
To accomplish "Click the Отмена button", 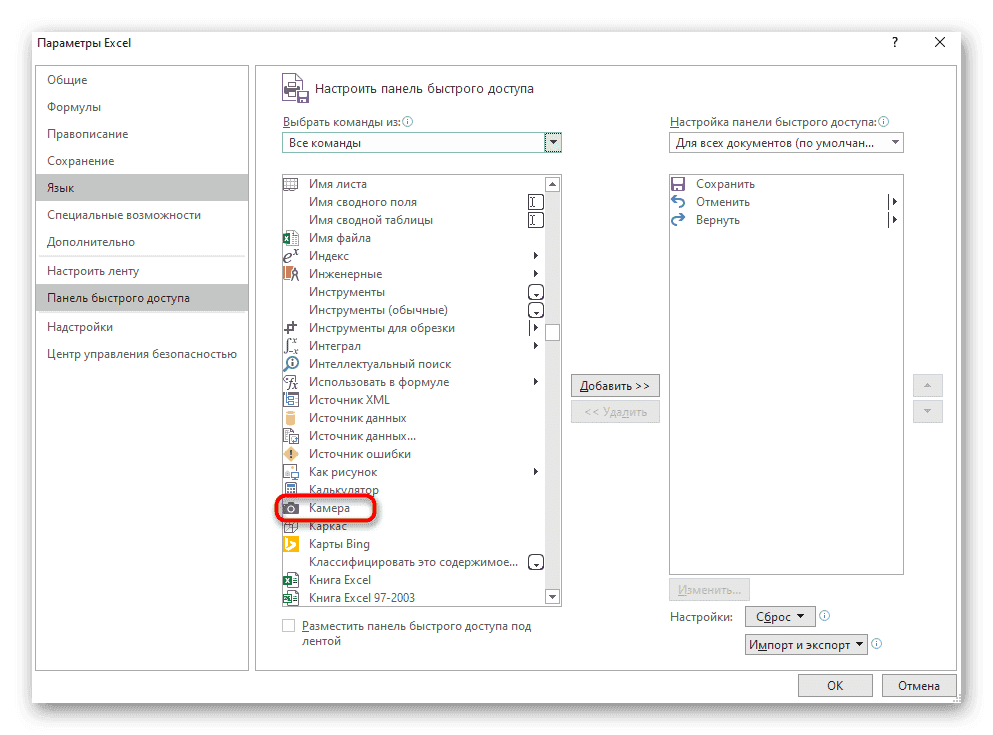I will 918,686.
